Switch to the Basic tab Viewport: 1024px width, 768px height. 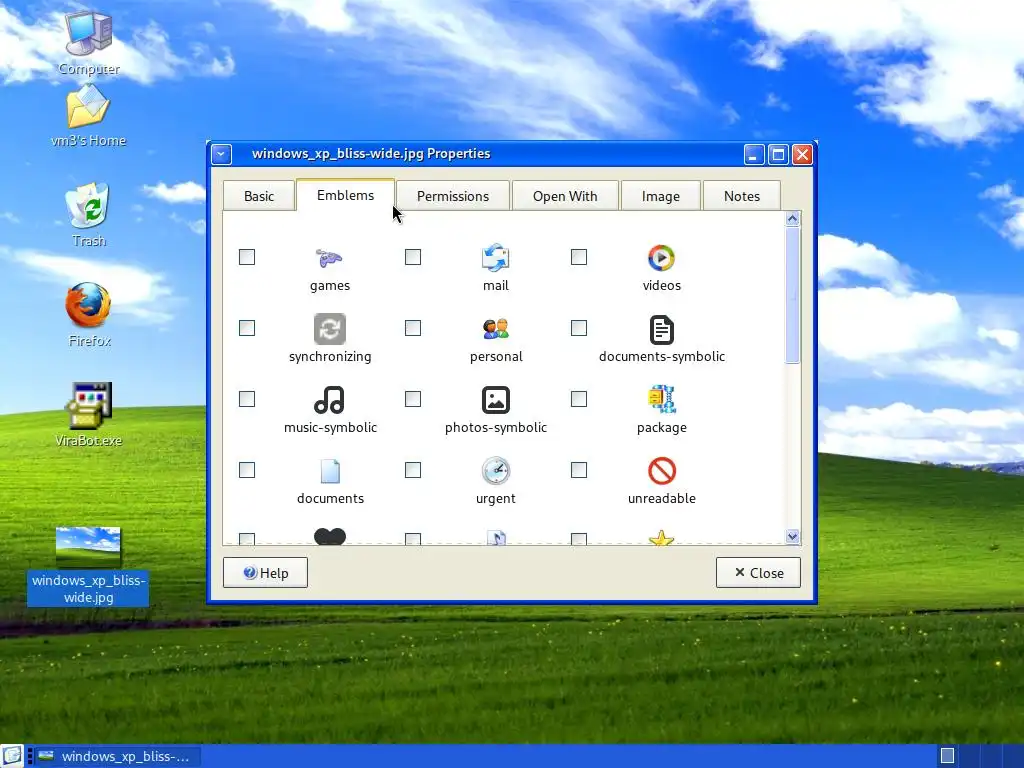(x=259, y=196)
